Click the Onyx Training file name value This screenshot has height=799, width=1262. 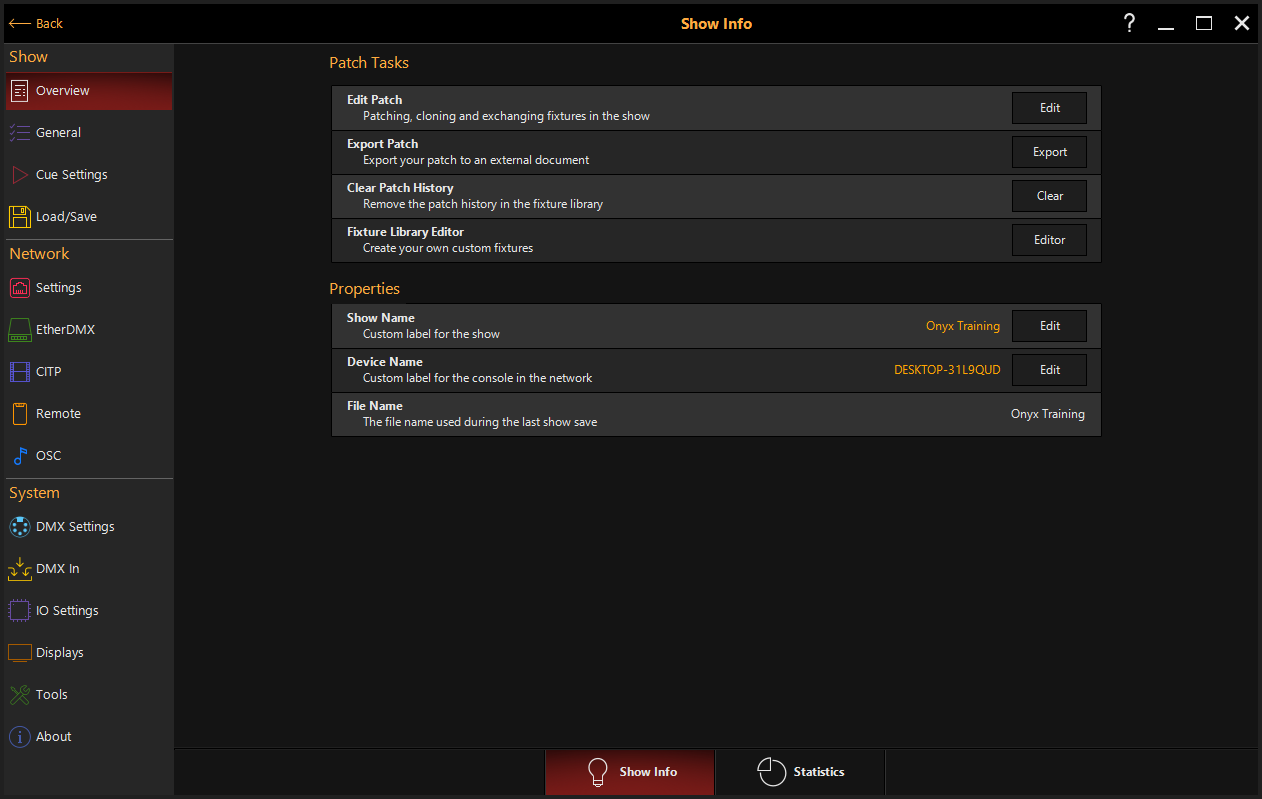coord(1048,414)
